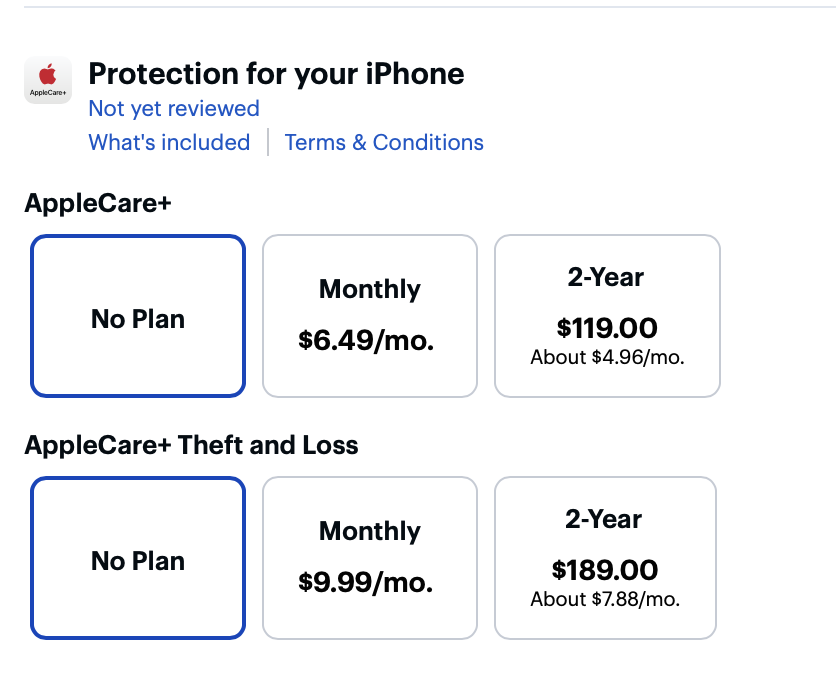Open the Not yet reviewed link

pos(173,108)
